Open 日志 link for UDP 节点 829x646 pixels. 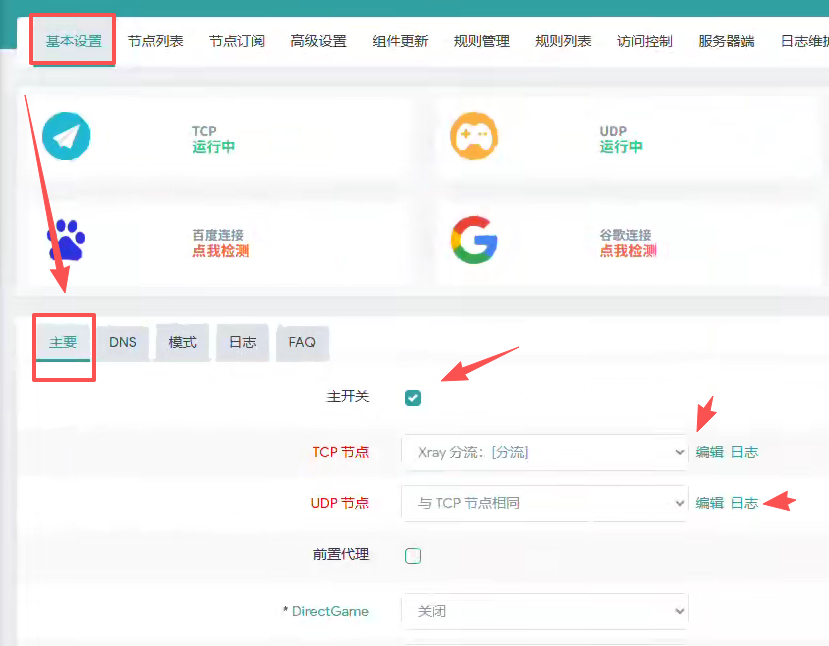tap(744, 503)
